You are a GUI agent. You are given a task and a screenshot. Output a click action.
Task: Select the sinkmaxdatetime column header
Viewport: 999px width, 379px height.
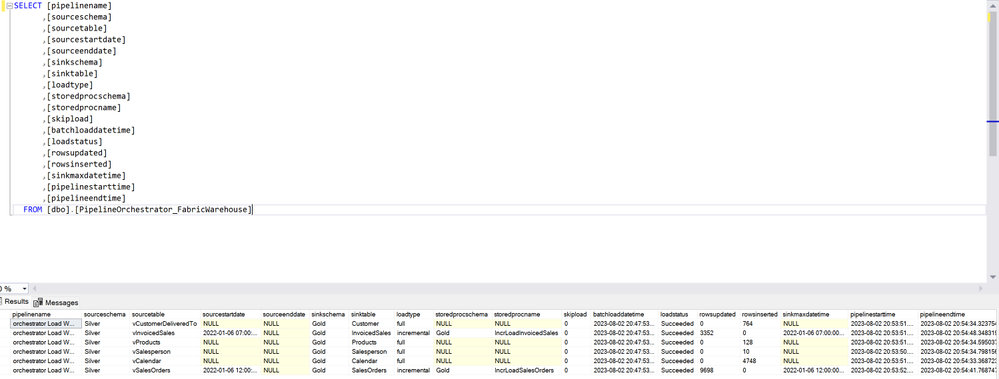[x=815, y=315]
